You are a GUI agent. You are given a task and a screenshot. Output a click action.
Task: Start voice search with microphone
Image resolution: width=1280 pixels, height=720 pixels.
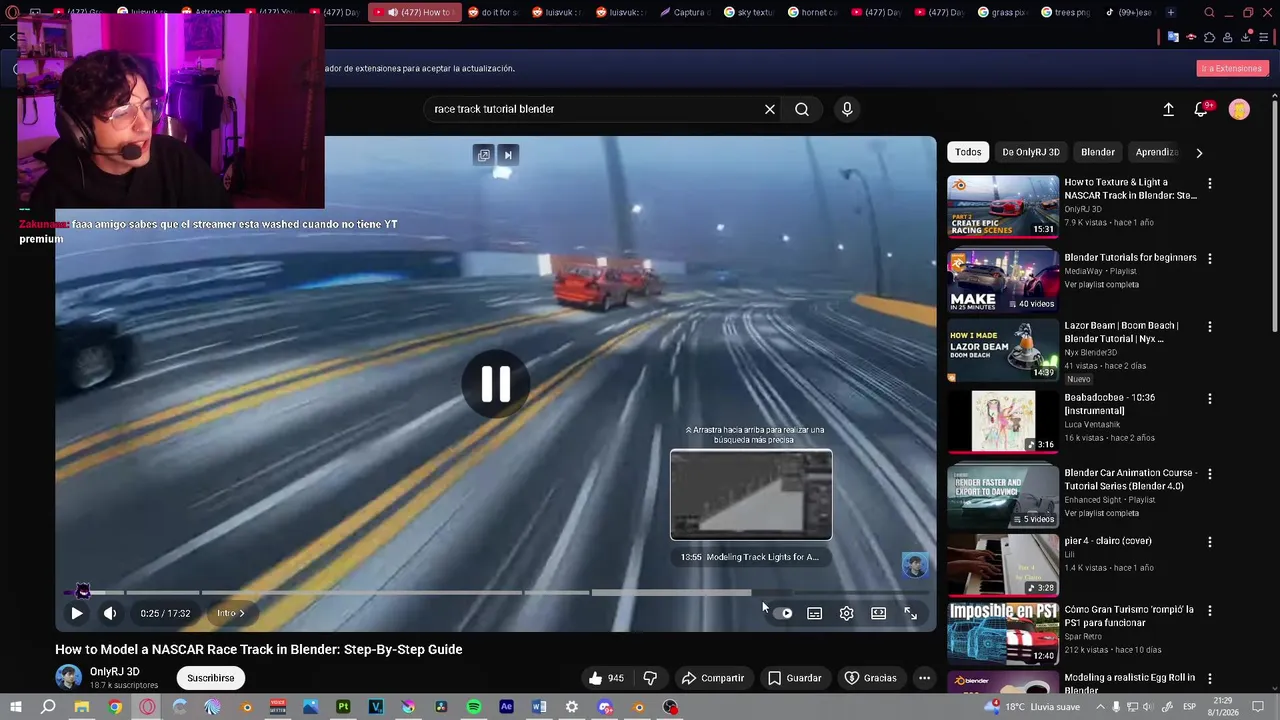coord(847,109)
